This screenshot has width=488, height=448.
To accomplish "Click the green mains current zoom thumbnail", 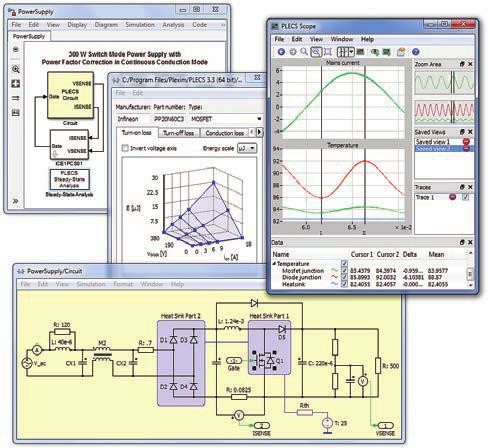I will click(x=444, y=82).
